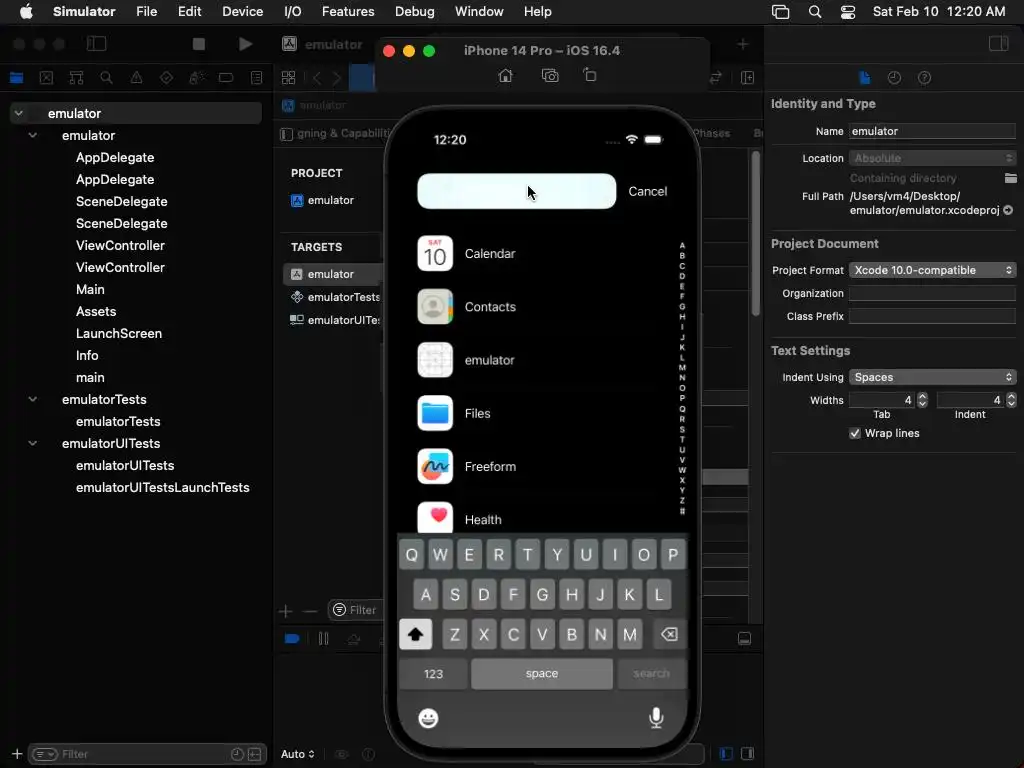The height and width of the screenshot is (768, 1024).
Task: Click the Simulator Home button icon
Action: 505,76
